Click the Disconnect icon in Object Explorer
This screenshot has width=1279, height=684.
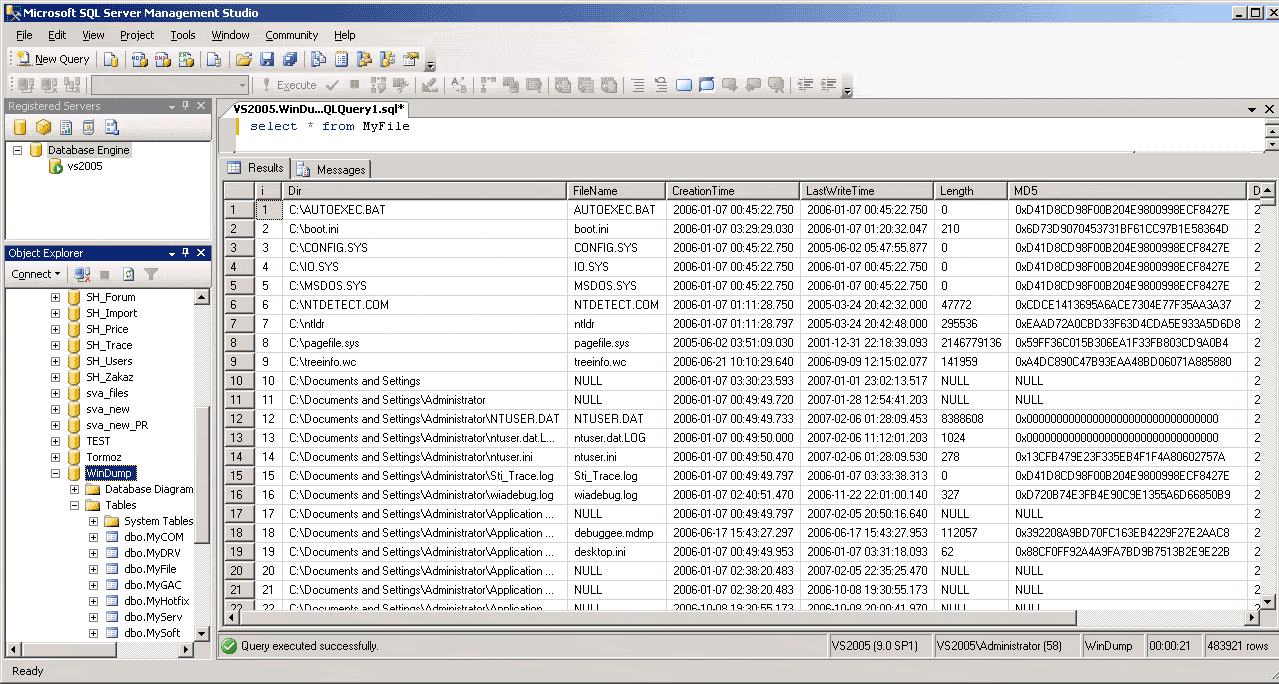[x=83, y=274]
